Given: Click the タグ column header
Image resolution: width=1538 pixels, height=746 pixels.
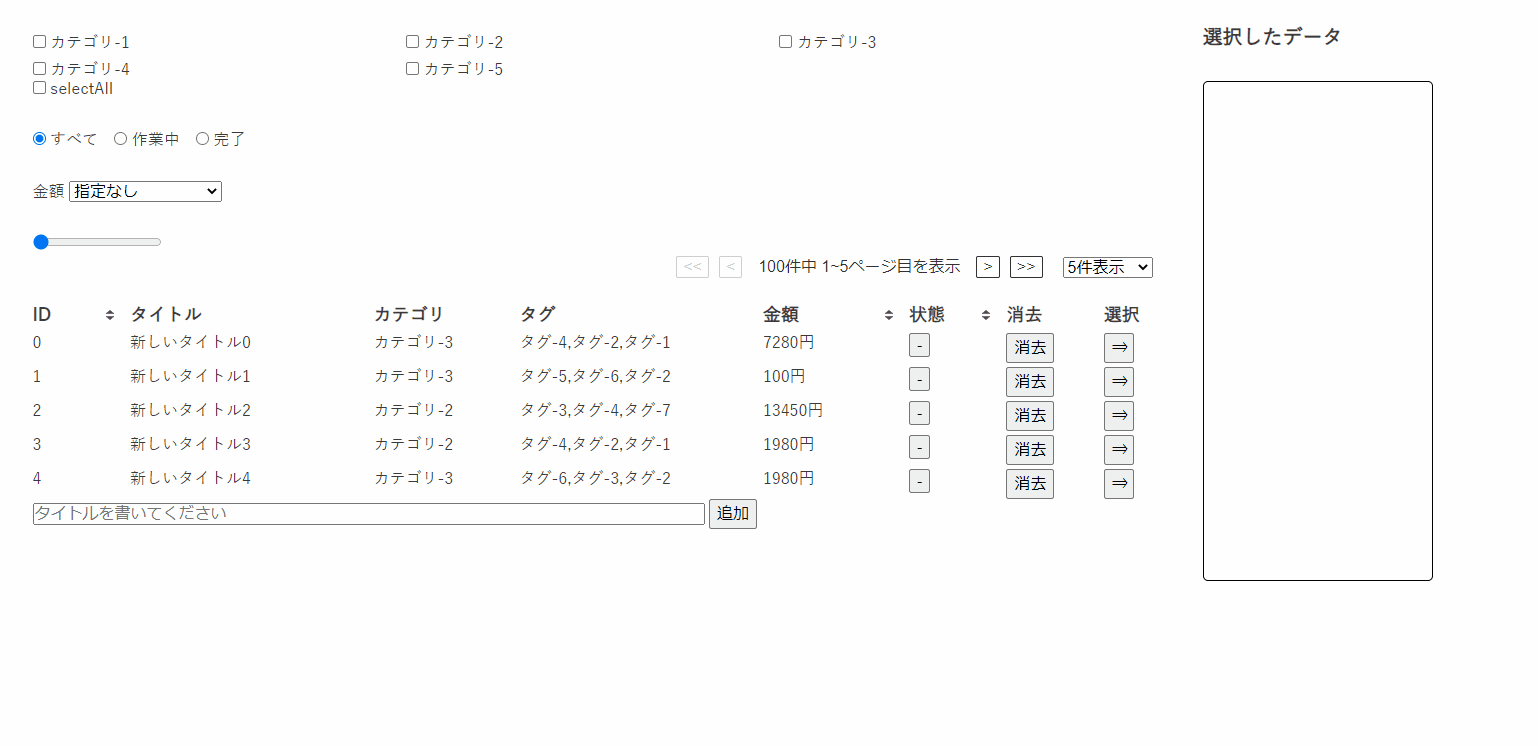Looking at the screenshot, I should coord(537,315).
